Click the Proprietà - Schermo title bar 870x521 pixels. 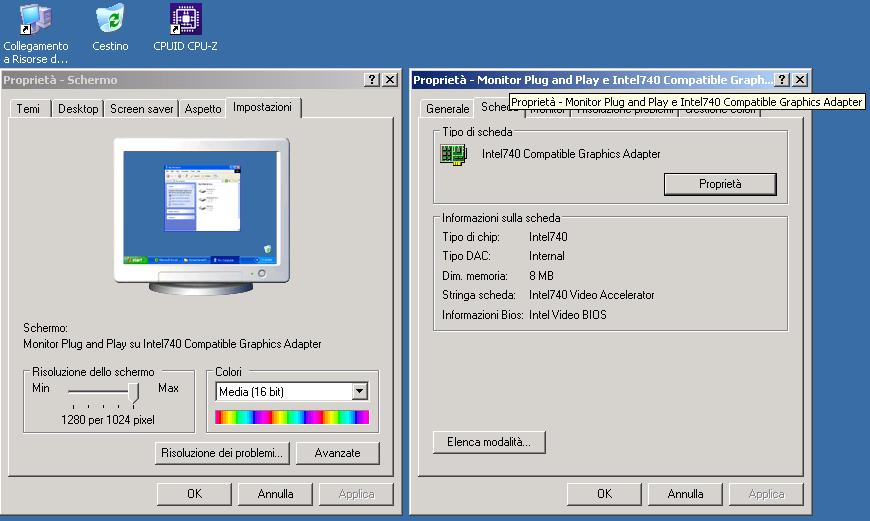click(x=183, y=80)
